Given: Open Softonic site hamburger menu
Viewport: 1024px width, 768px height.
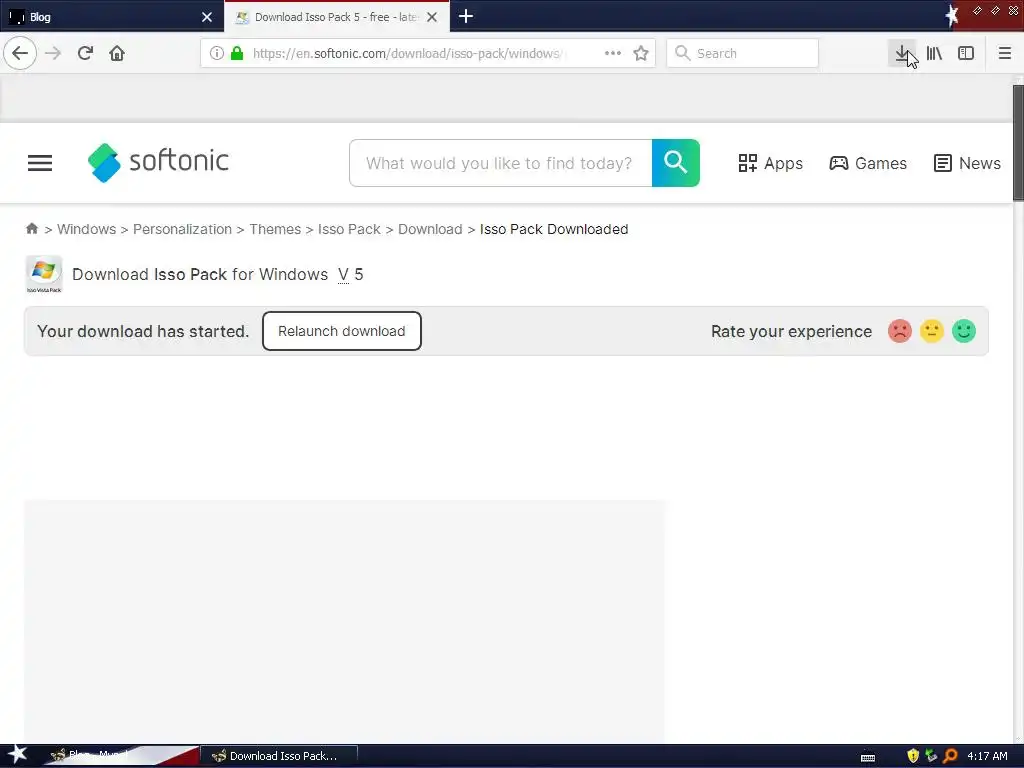Looking at the screenshot, I should [x=40, y=163].
